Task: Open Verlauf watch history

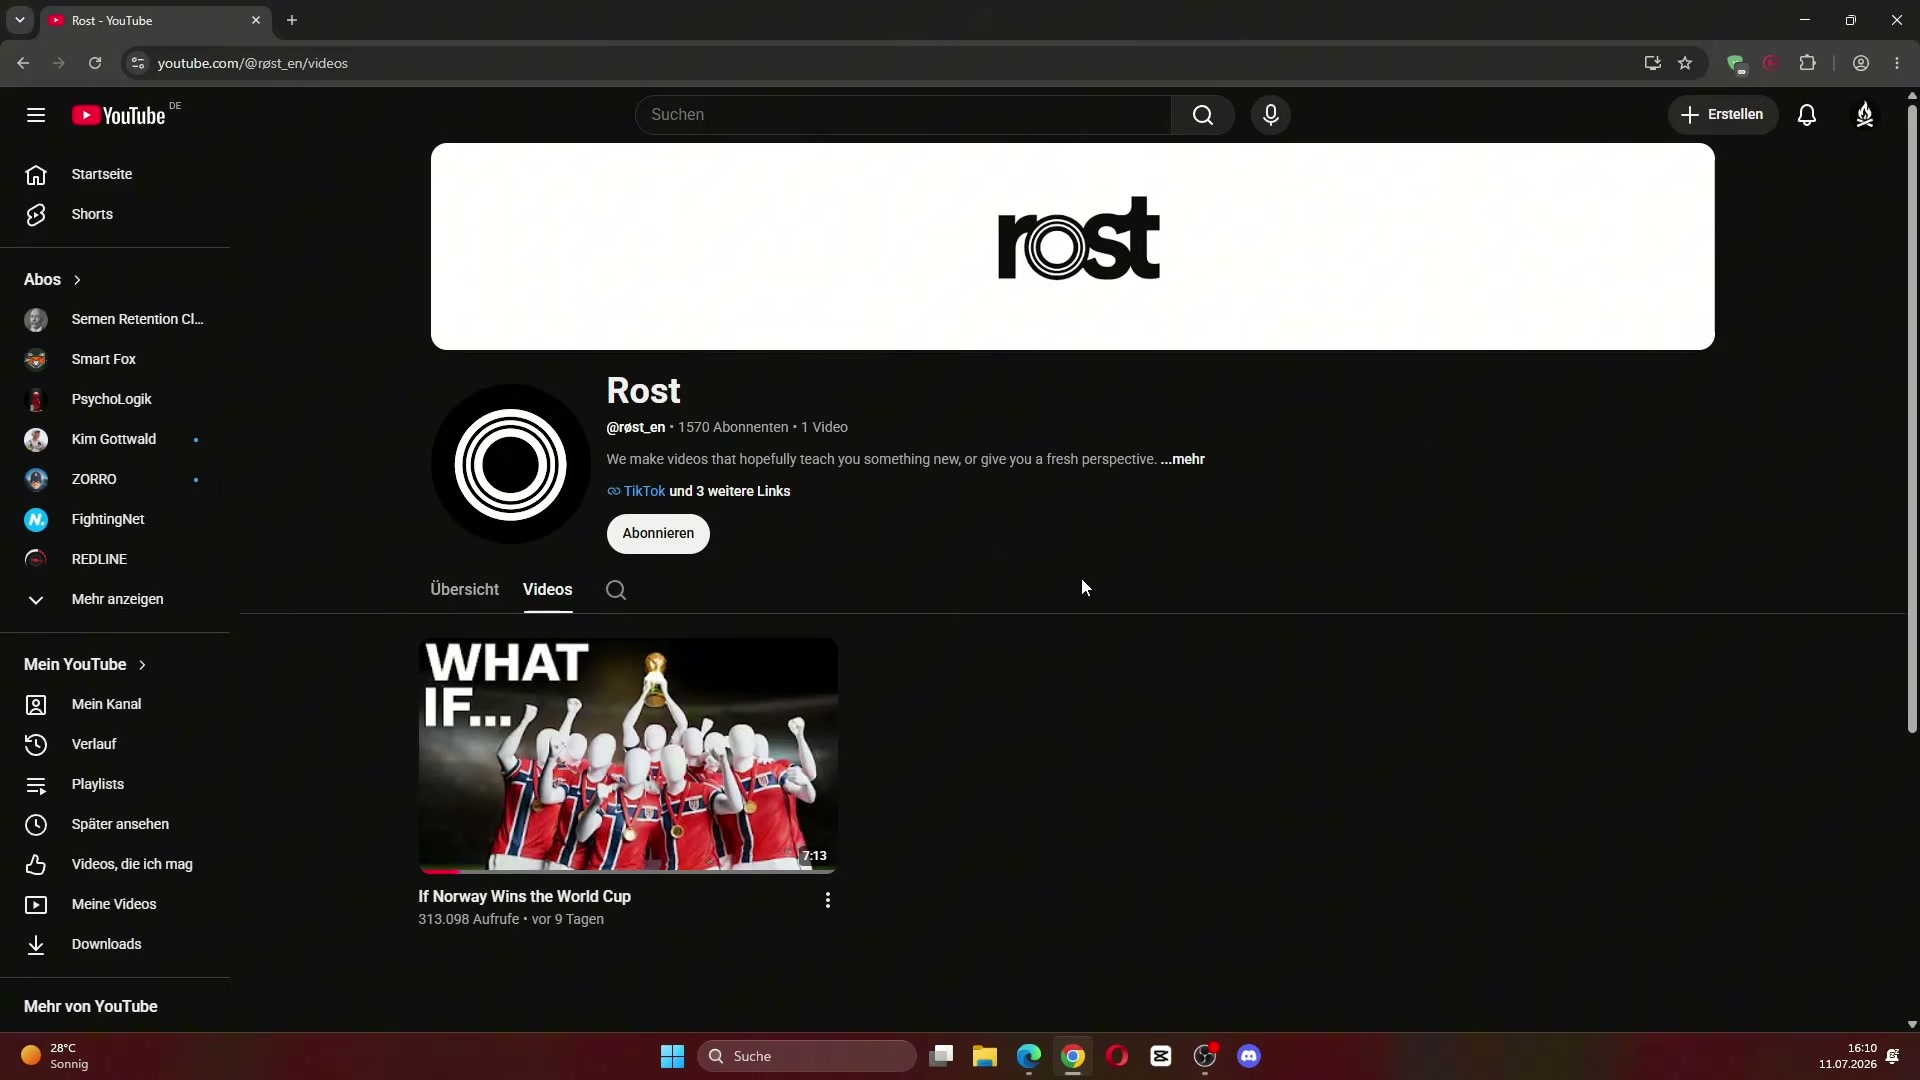Action: coord(115,745)
